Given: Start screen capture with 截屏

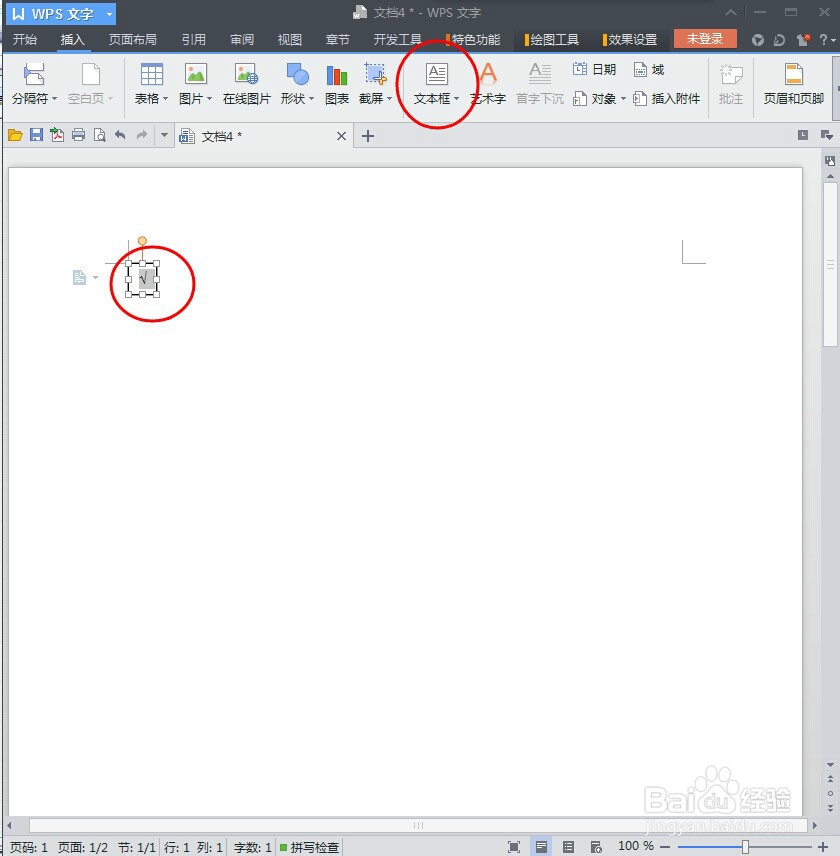Looking at the screenshot, I should click(376, 74).
